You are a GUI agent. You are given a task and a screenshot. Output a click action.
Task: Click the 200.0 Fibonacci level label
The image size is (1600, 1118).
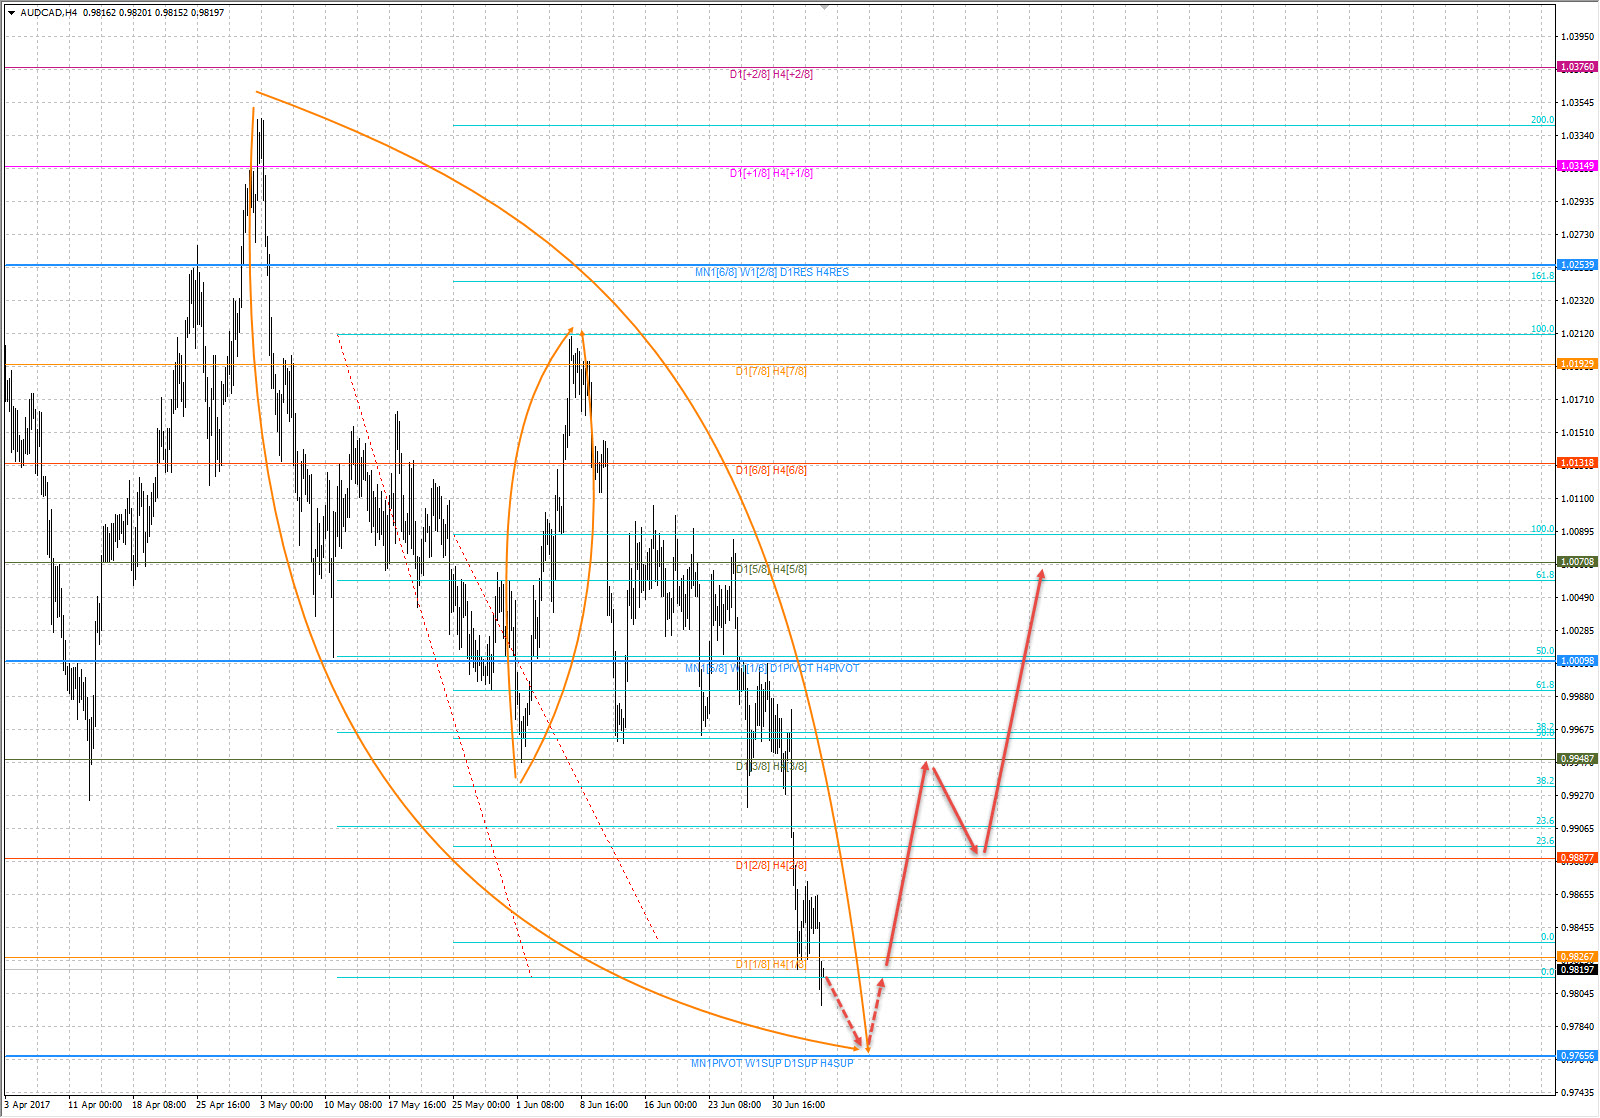(x=1542, y=120)
